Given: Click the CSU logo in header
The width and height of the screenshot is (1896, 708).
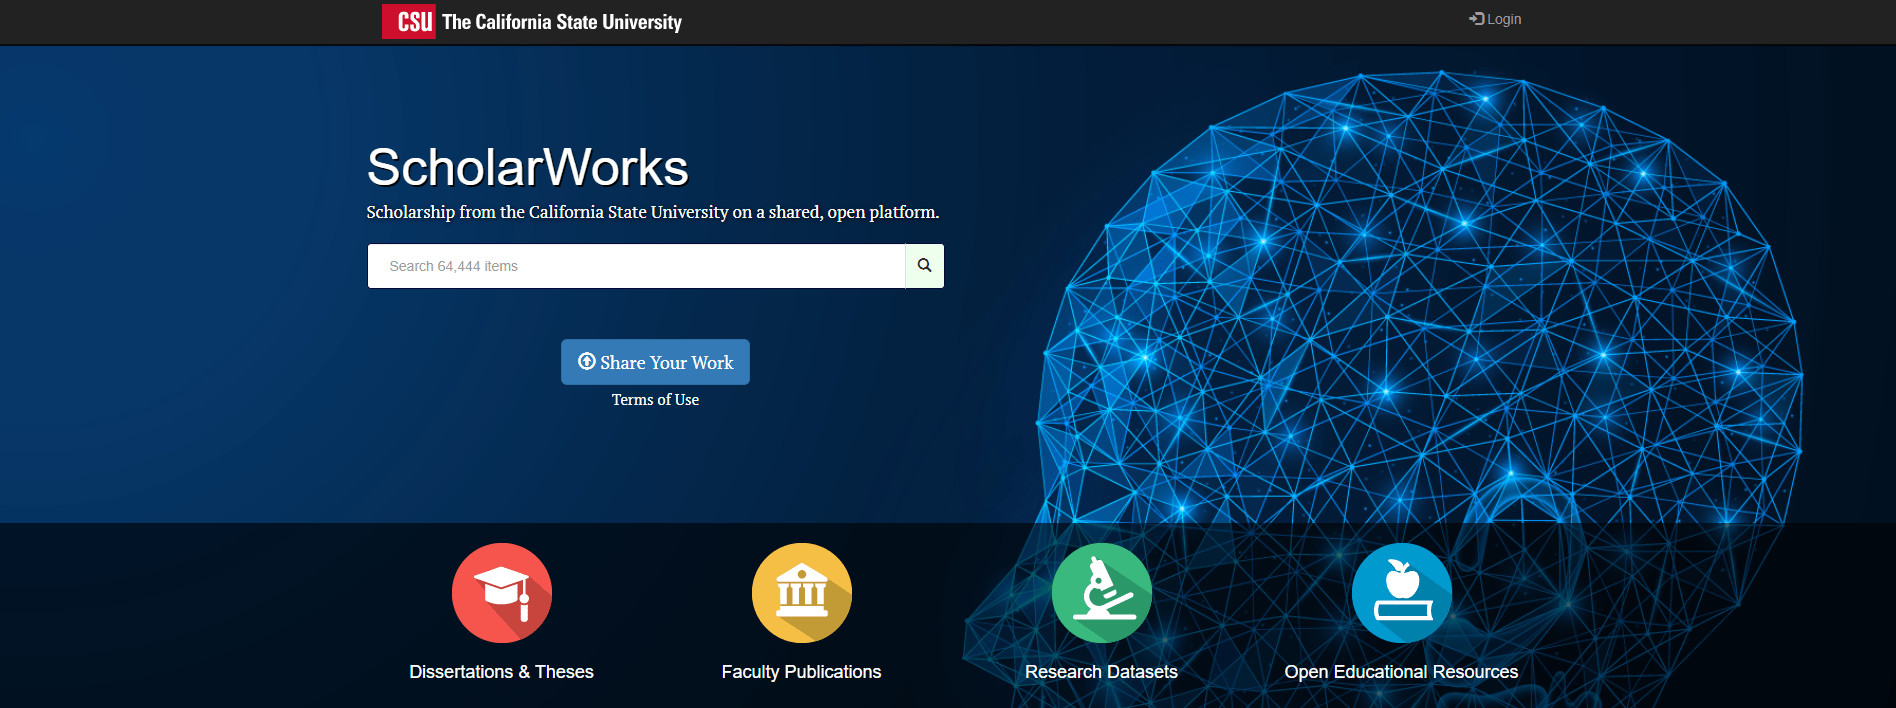Looking at the screenshot, I should tap(409, 22).
